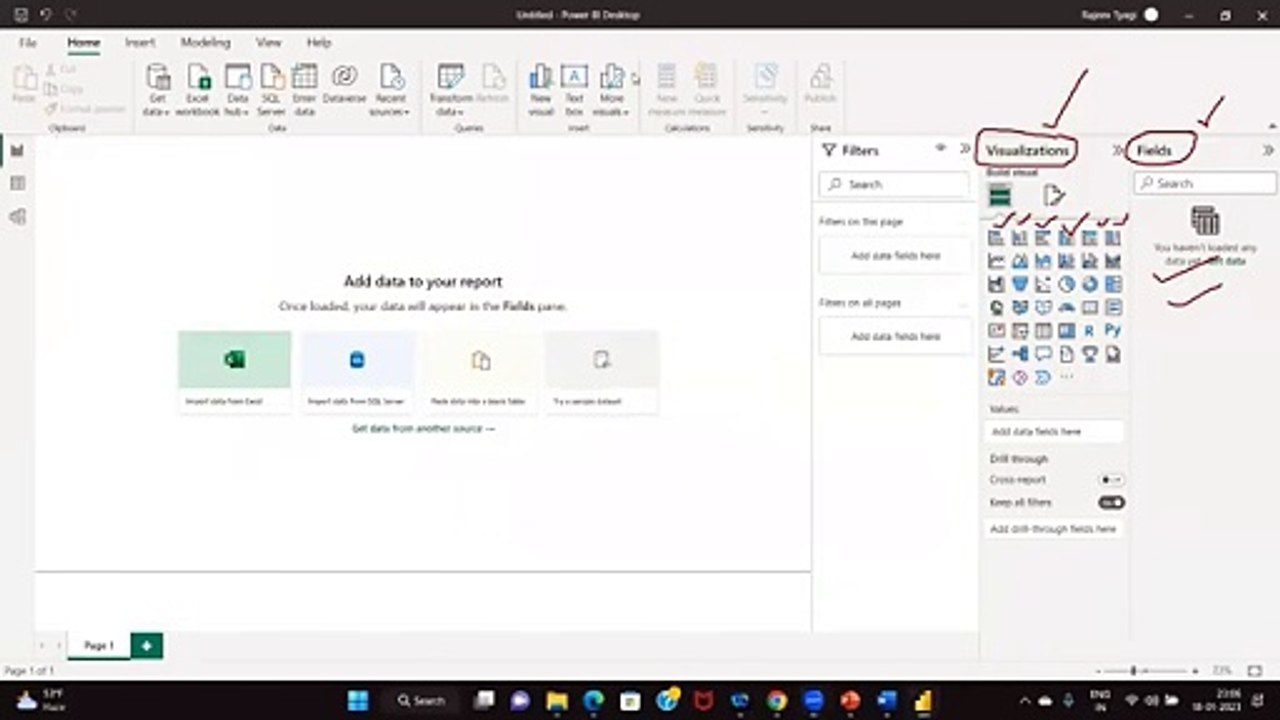Select the Format visual tab icon

tap(1054, 195)
